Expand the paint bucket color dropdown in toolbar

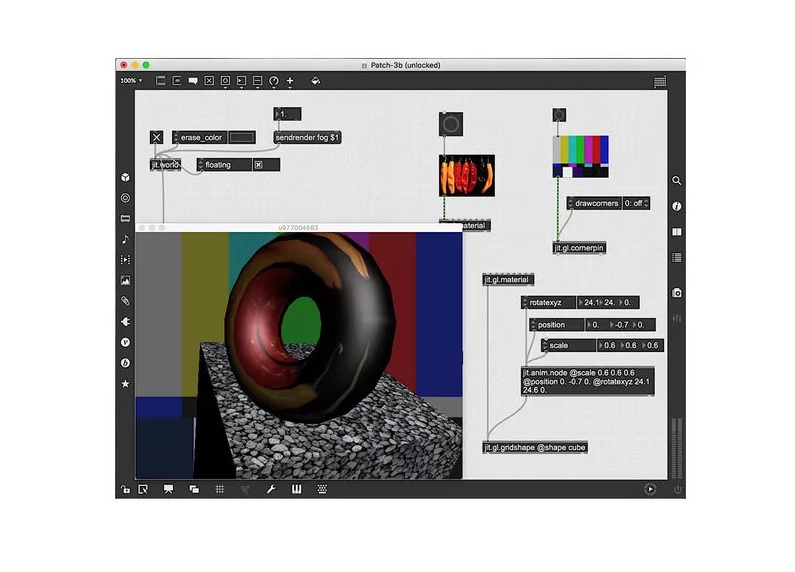pos(315,81)
